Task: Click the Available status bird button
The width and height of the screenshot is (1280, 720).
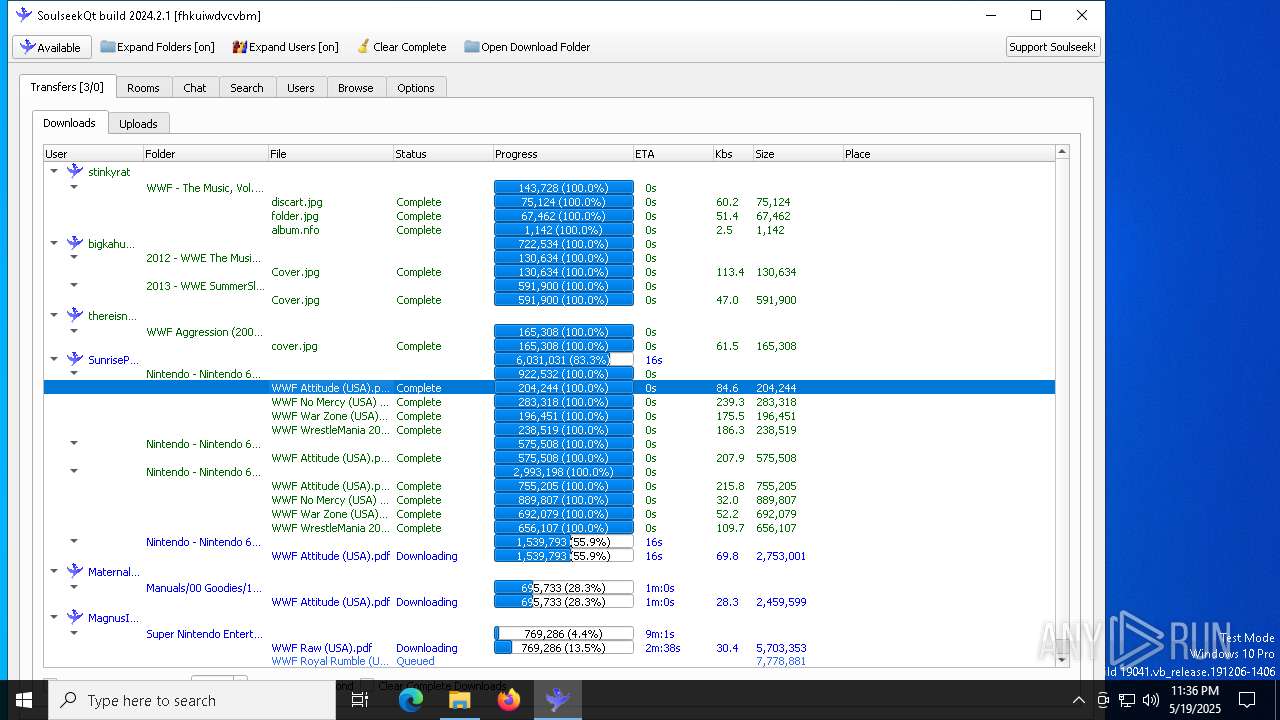Action: pos(52,47)
